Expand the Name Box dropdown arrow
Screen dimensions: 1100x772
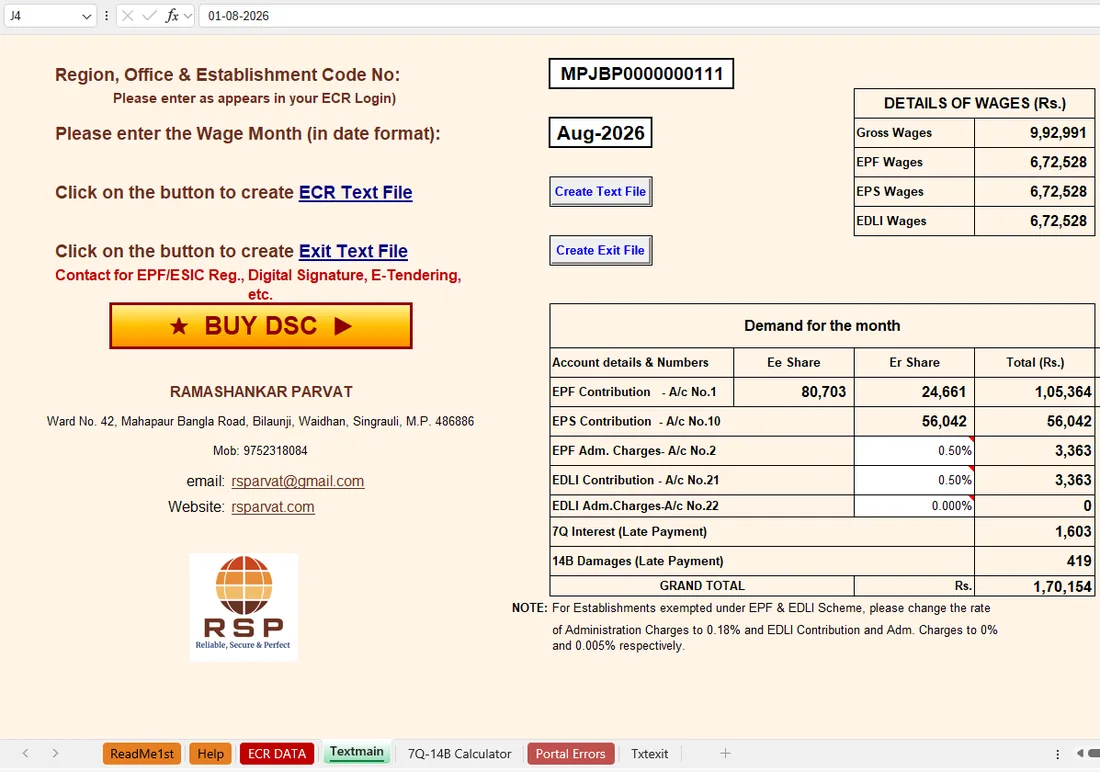pos(86,16)
